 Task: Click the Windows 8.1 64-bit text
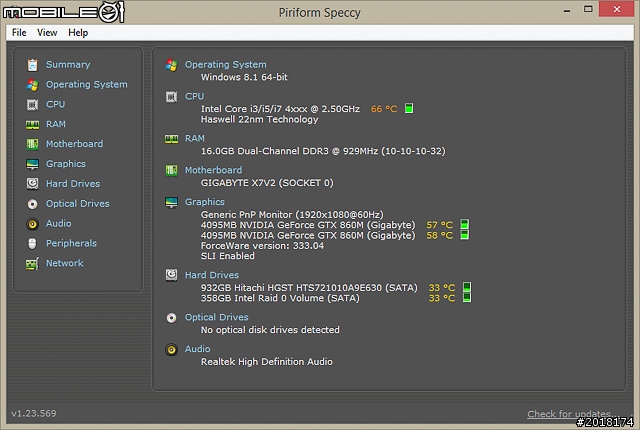click(244, 77)
